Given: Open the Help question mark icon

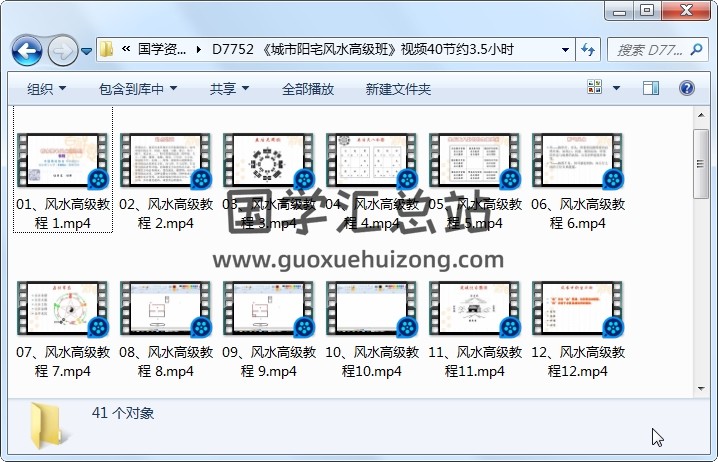Looking at the screenshot, I should coord(687,88).
